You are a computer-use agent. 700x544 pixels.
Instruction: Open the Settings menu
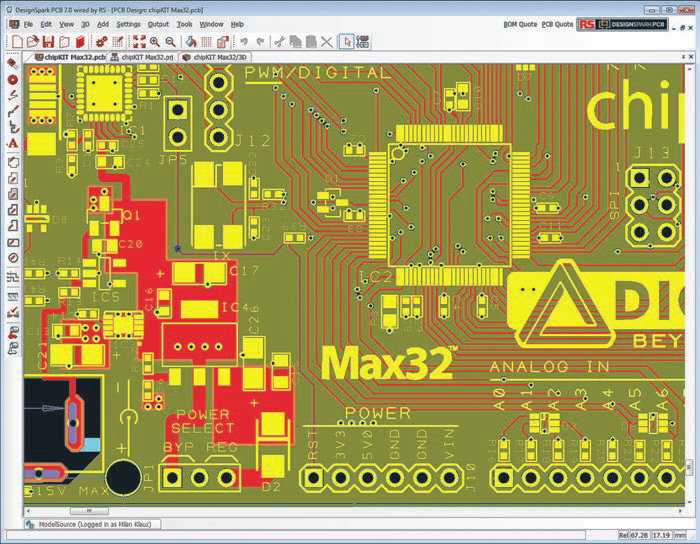pyautogui.click(x=128, y=25)
